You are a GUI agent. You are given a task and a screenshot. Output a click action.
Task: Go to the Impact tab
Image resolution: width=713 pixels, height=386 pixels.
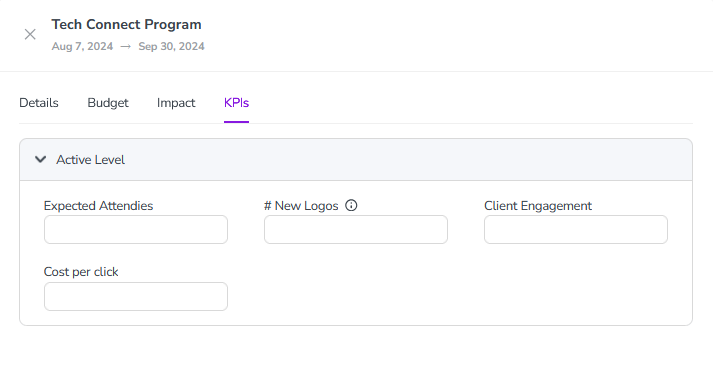(x=176, y=103)
